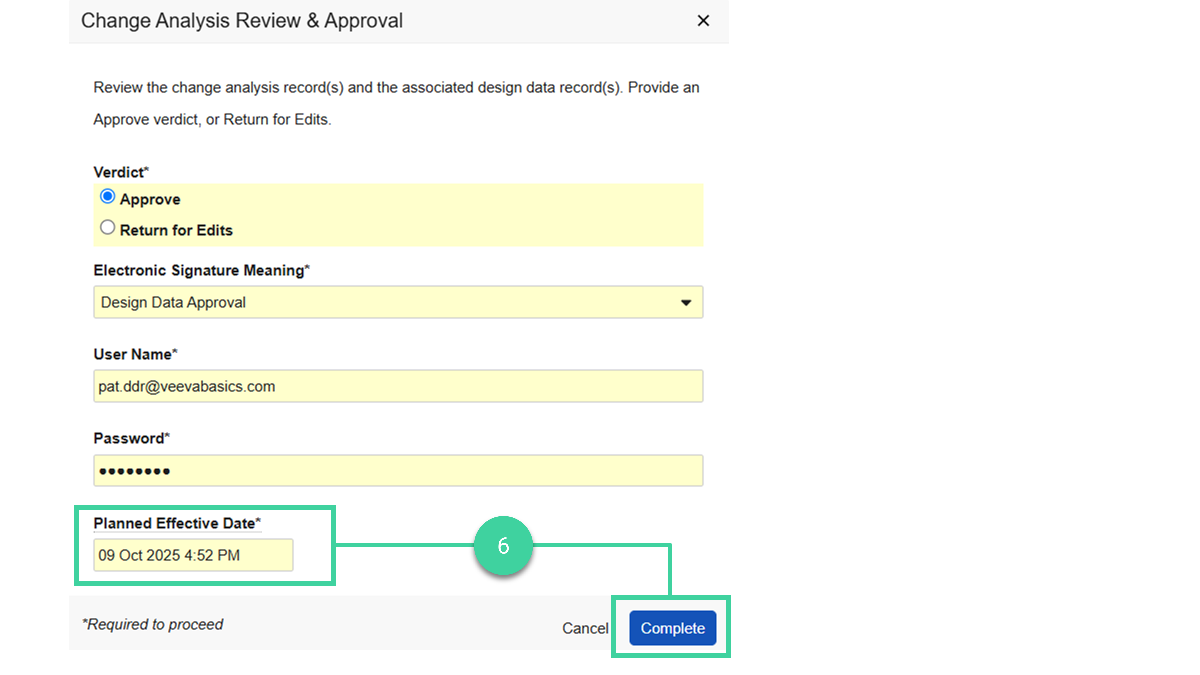This screenshot has width=1200, height=675.
Task: Select the Password entry field
Action: point(398,470)
